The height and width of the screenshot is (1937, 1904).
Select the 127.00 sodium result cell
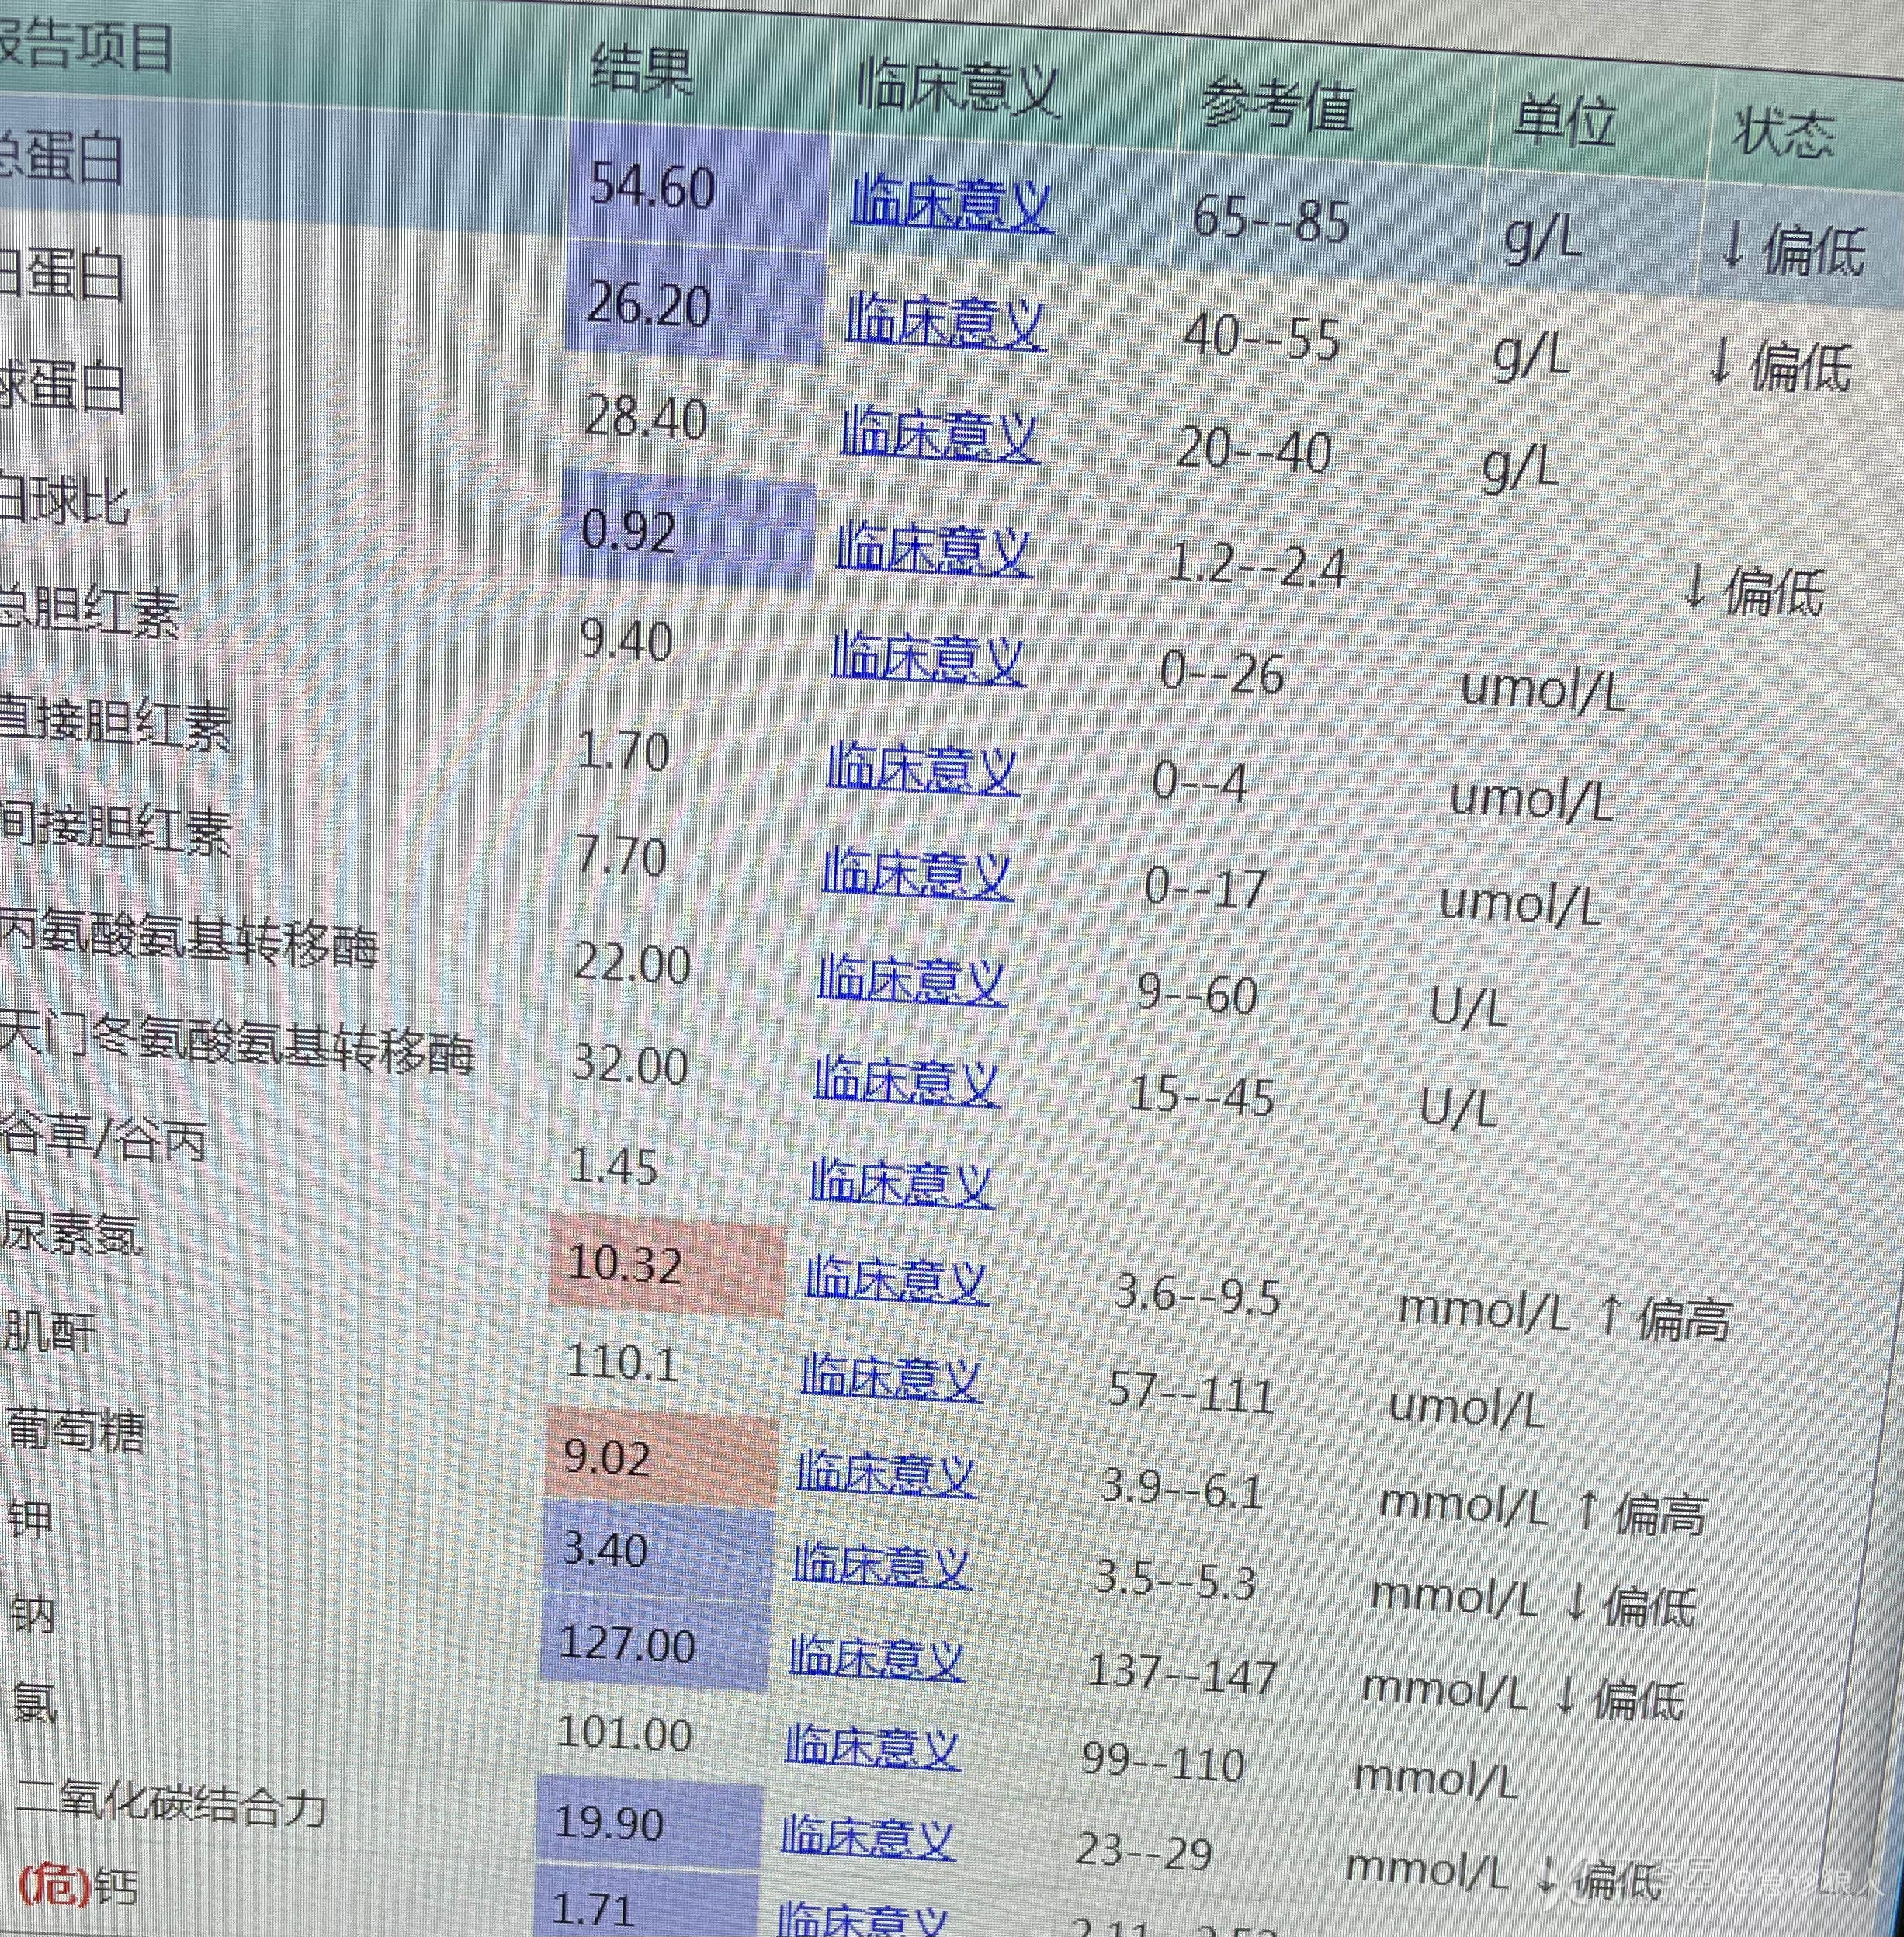[627, 1645]
